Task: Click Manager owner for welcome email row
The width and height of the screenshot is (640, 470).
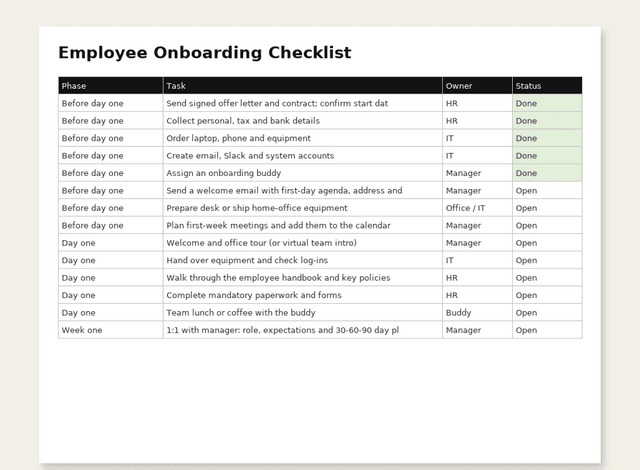Action: pos(477,191)
